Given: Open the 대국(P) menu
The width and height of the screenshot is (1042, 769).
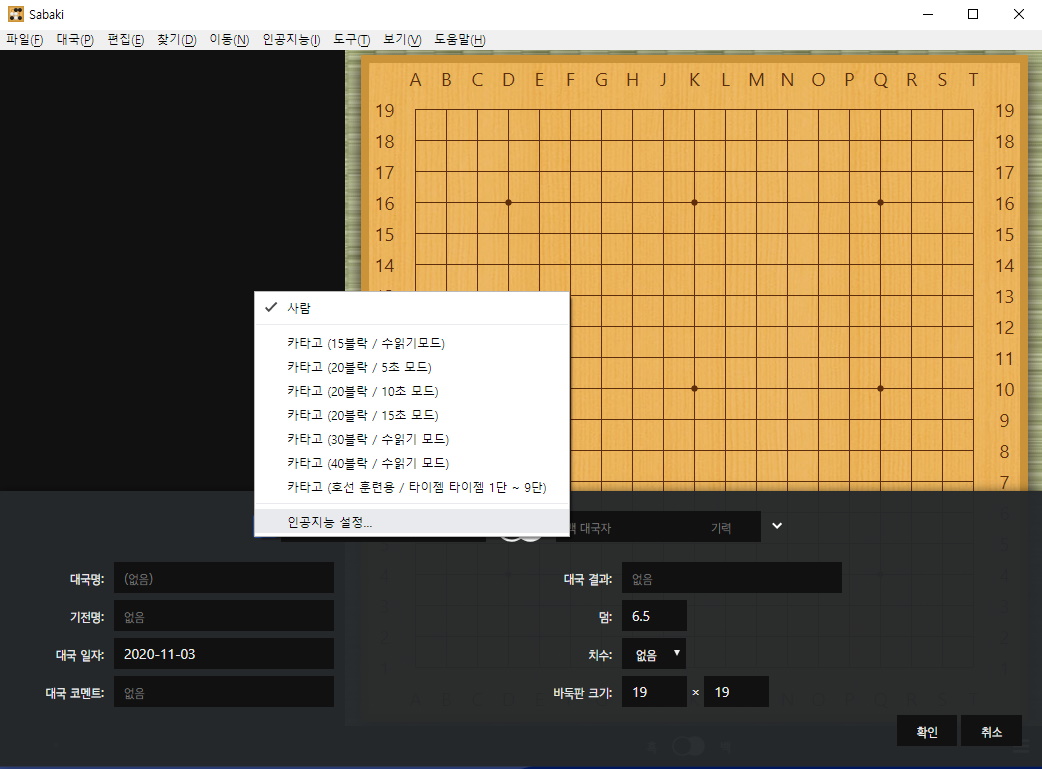Looking at the screenshot, I should 75,40.
